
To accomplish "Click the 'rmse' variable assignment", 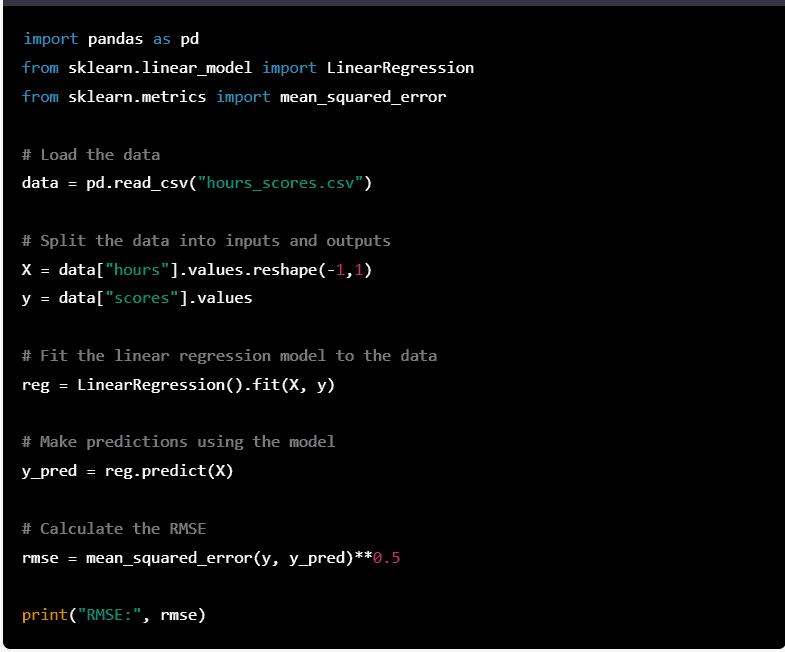I will click(40, 558).
